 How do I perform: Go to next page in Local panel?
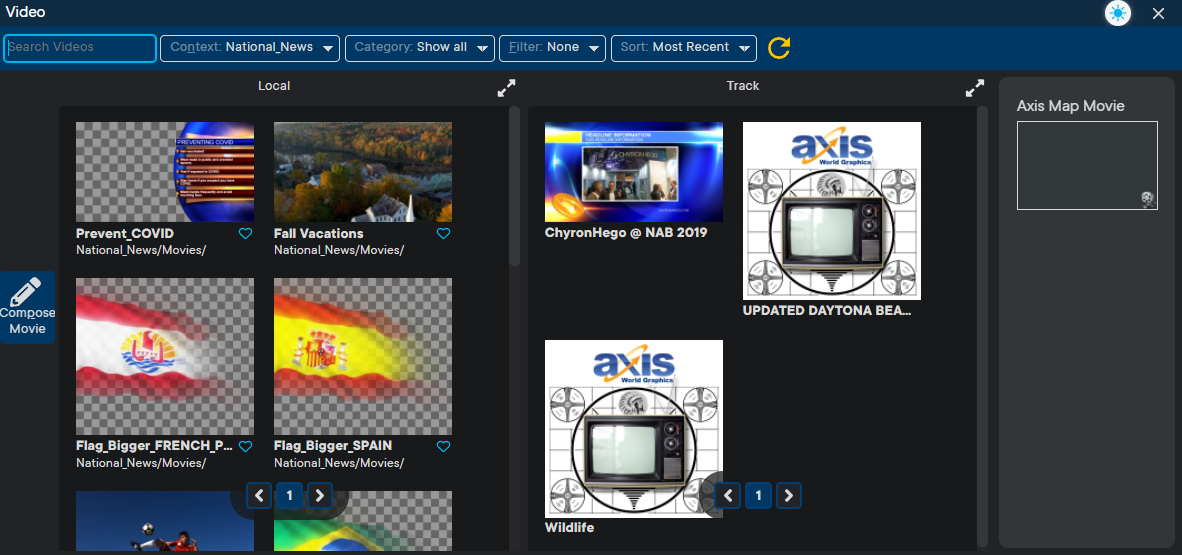coord(319,495)
